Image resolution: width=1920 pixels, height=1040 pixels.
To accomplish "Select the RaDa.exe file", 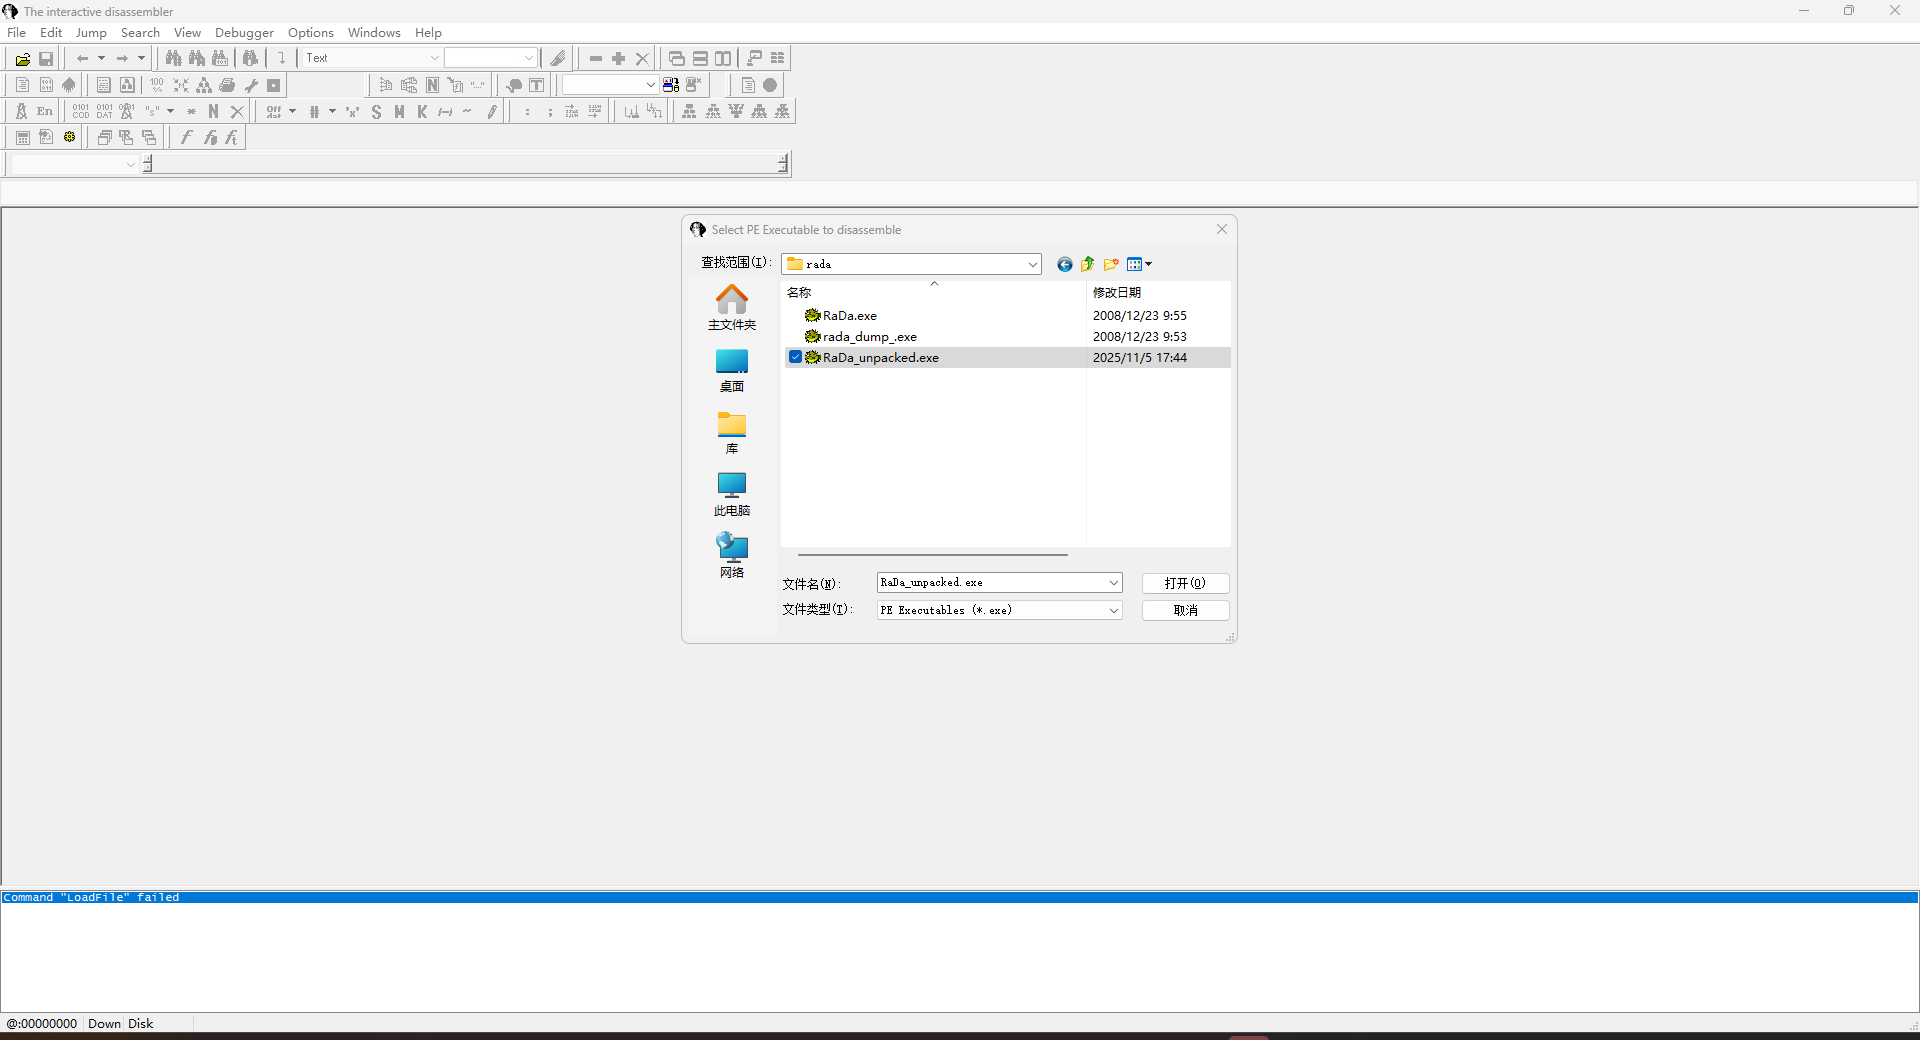I will [x=849, y=316].
